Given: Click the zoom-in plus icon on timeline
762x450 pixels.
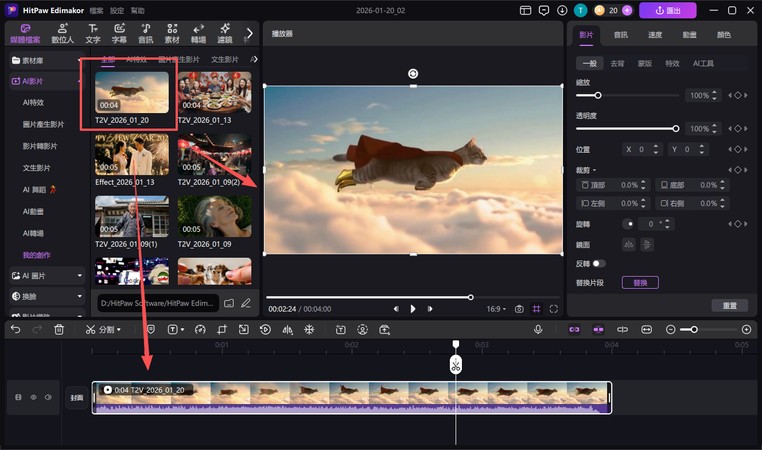Looking at the screenshot, I should [x=746, y=329].
